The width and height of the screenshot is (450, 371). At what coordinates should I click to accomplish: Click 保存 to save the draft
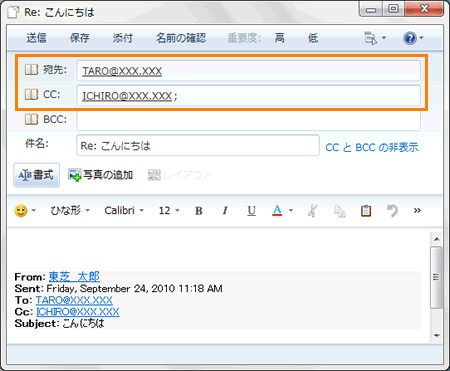[x=79, y=38]
